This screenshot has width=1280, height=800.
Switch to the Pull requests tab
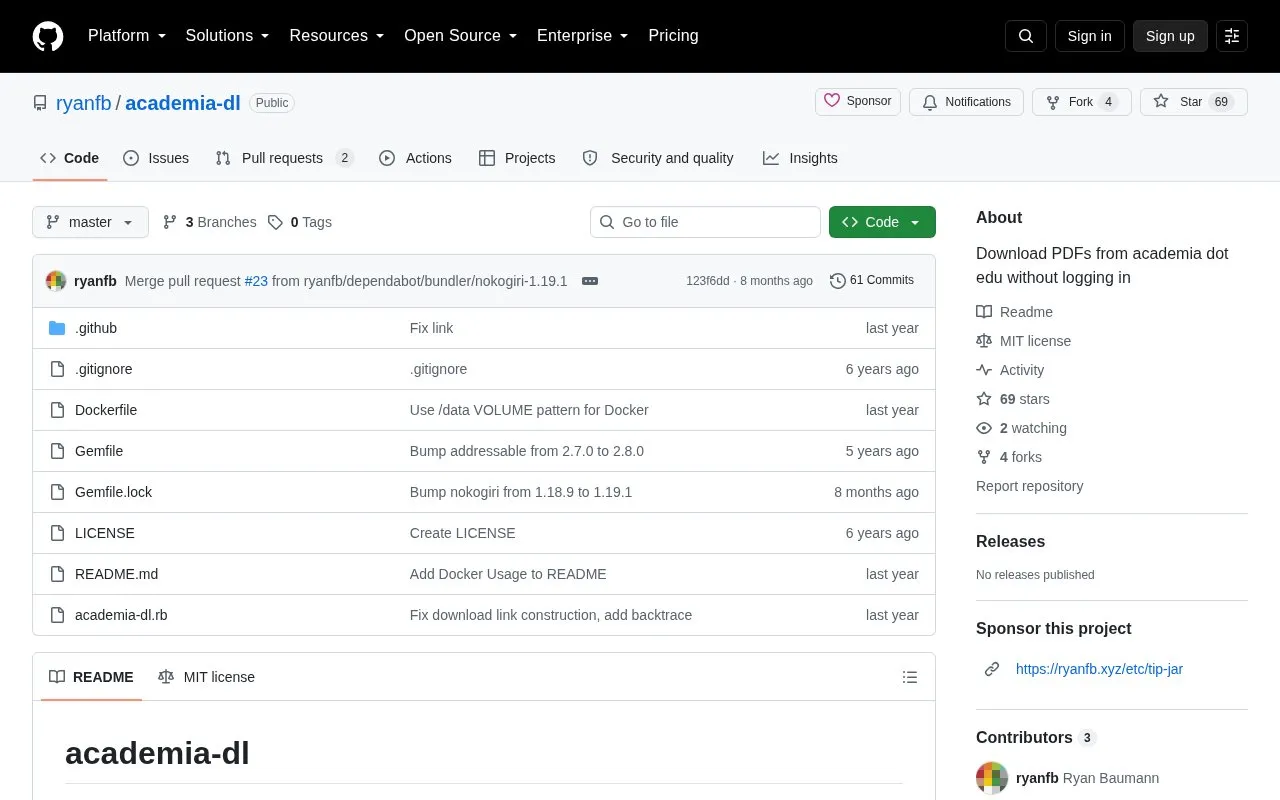tap(284, 158)
